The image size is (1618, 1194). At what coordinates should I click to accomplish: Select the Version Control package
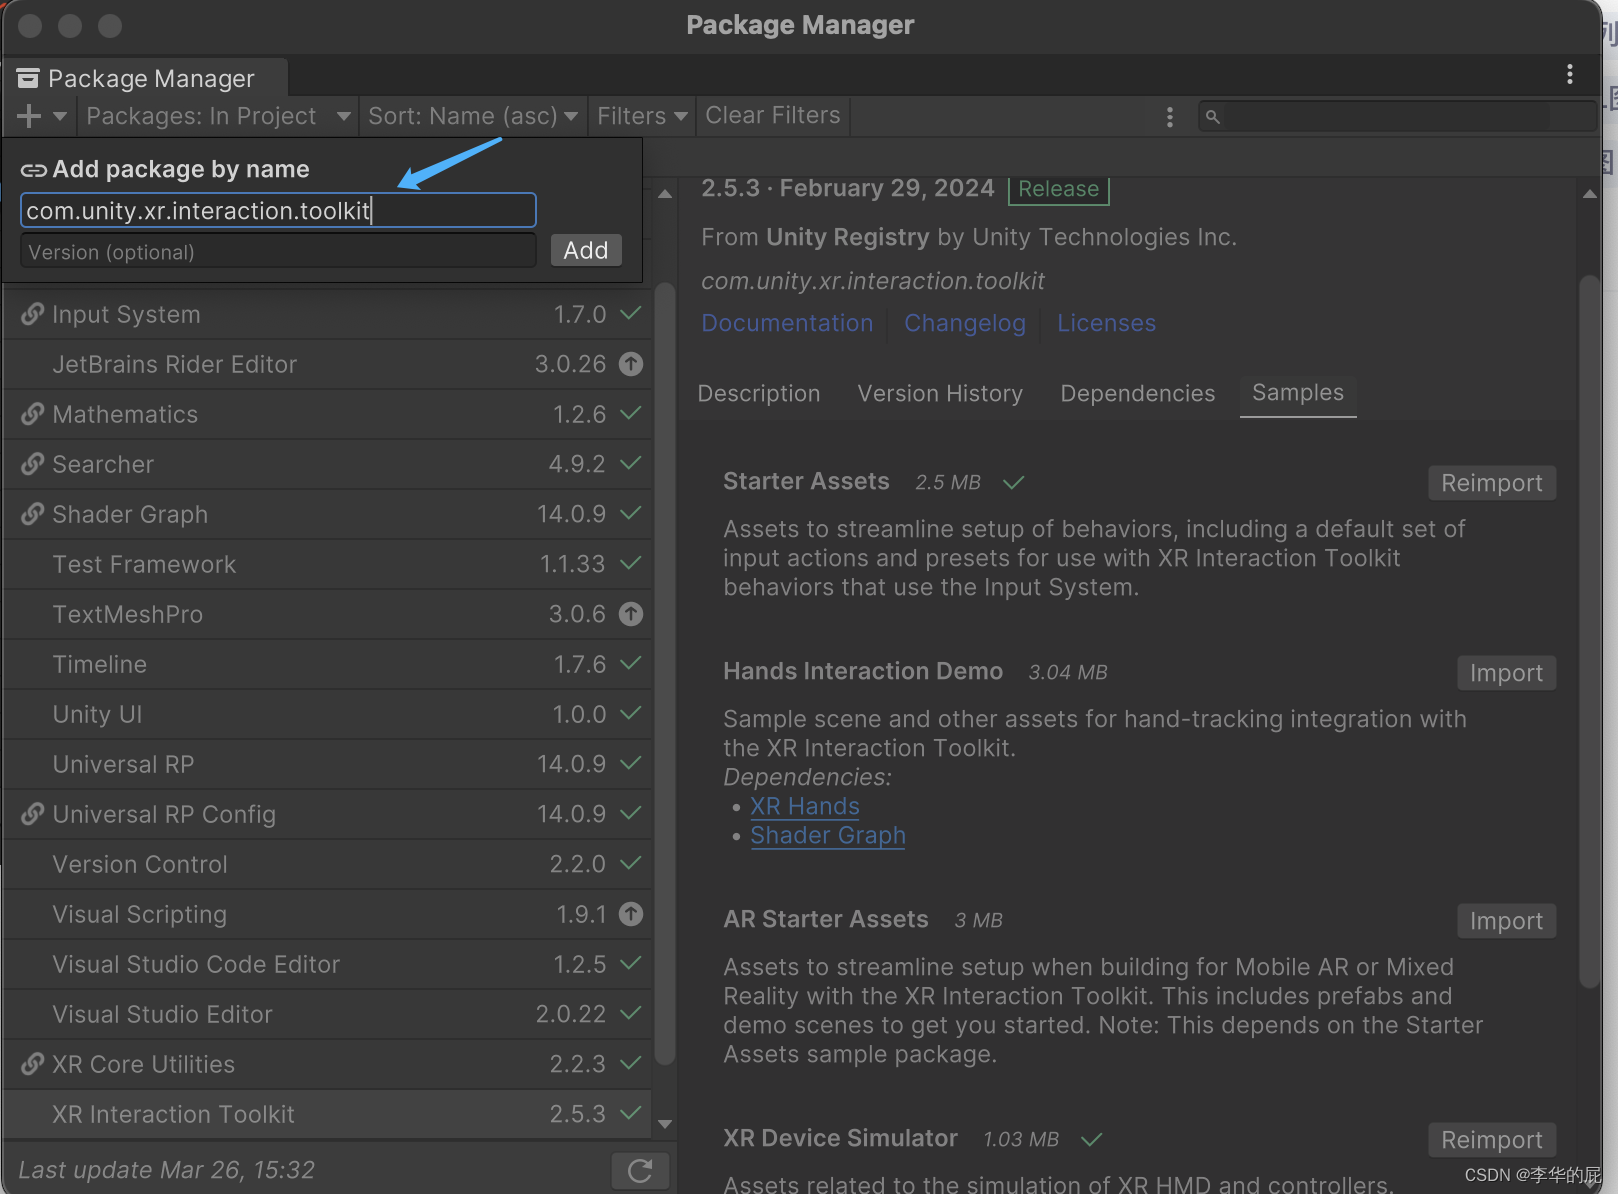(328, 864)
